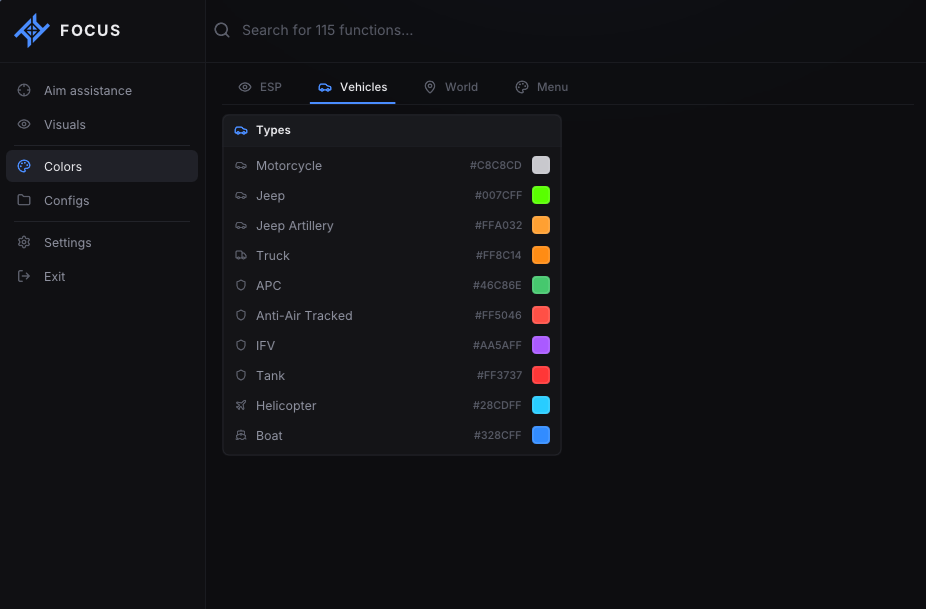This screenshot has height=609, width=926.
Task: Click the search magnifier icon
Action: coord(222,30)
